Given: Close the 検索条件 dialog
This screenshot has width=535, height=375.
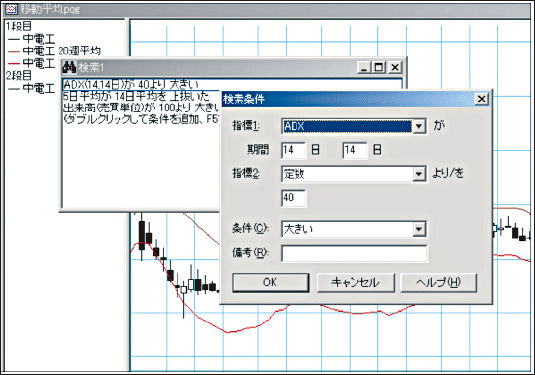Looking at the screenshot, I should pyautogui.click(x=481, y=99).
